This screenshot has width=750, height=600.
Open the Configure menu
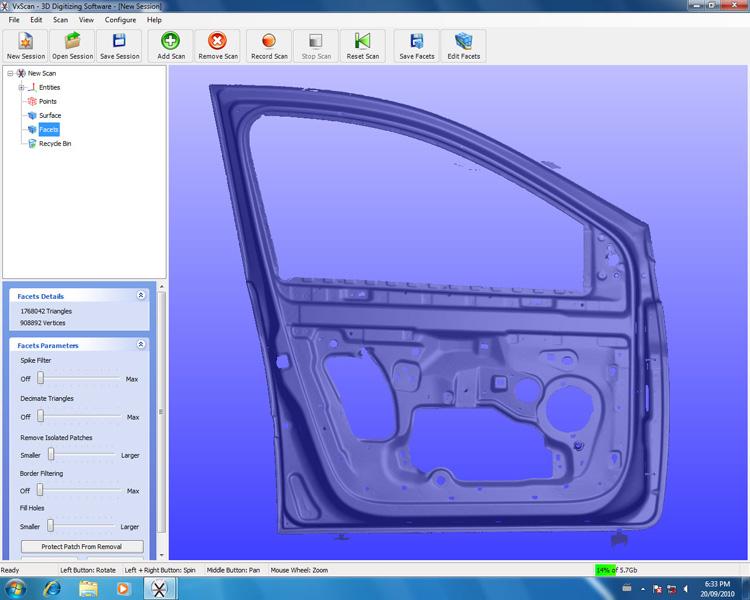pyautogui.click(x=120, y=20)
